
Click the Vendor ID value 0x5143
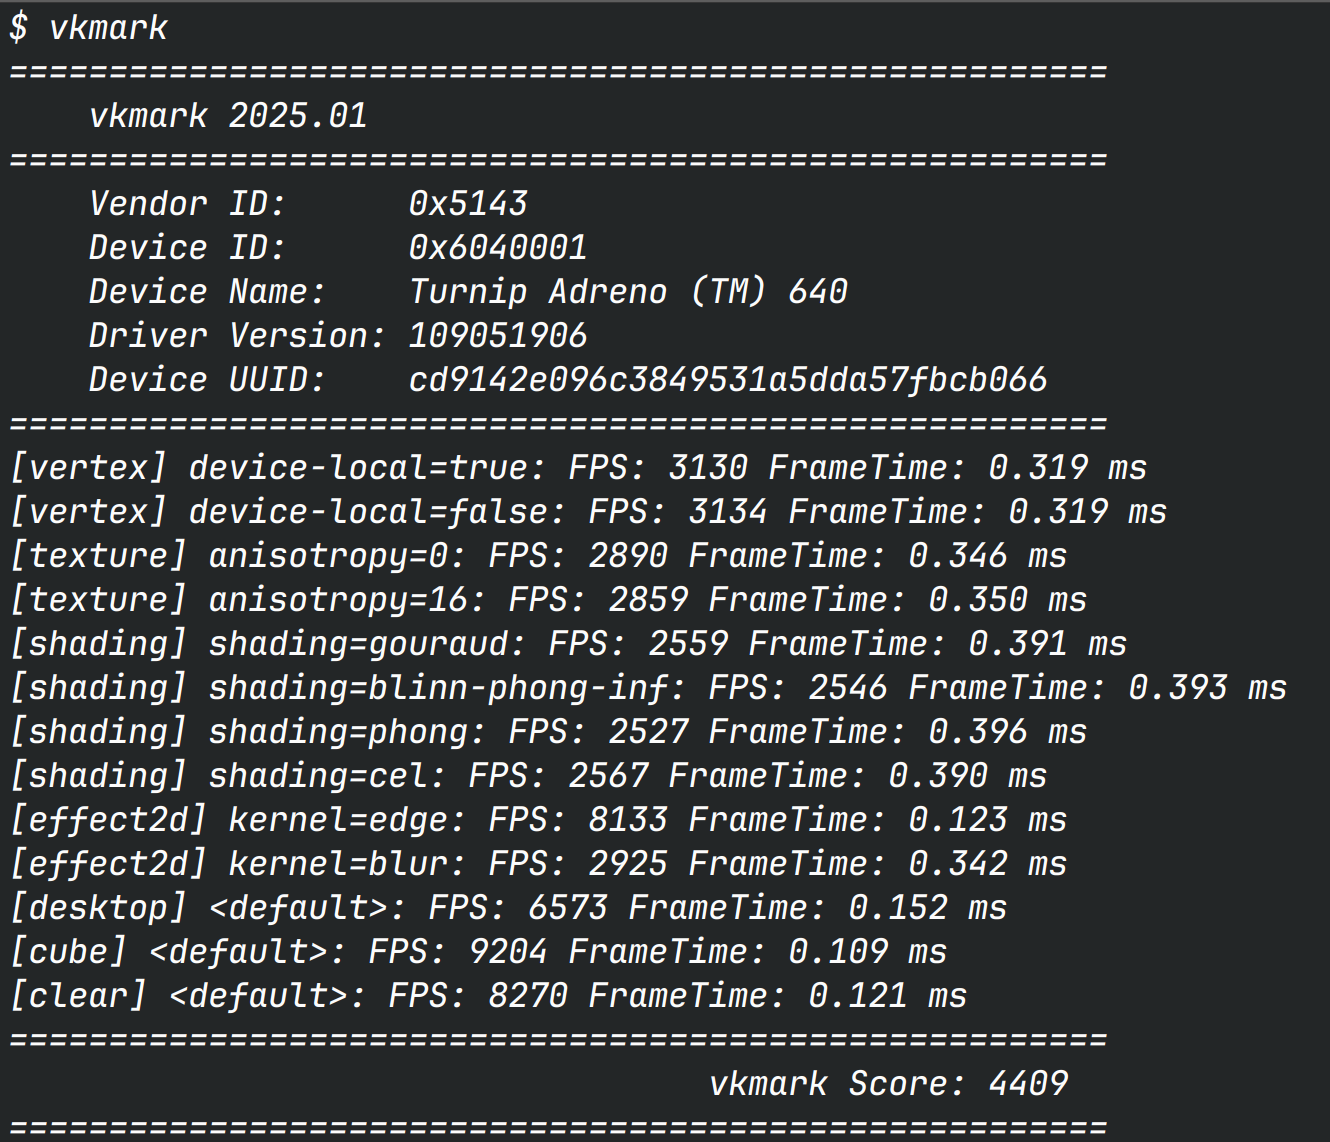point(467,204)
